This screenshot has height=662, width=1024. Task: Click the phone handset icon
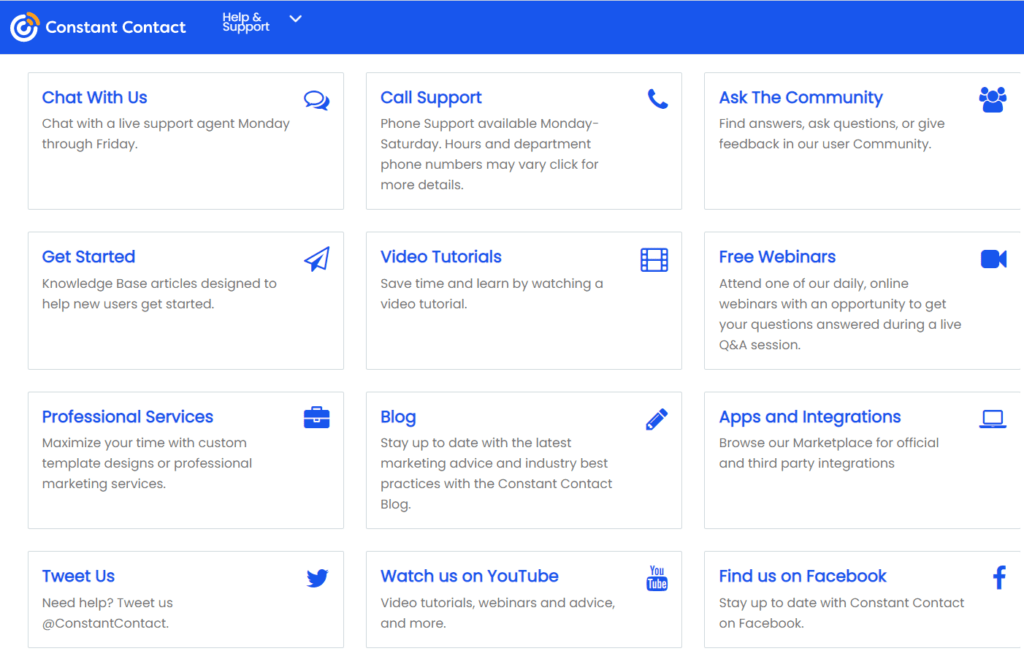pyautogui.click(x=657, y=99)
